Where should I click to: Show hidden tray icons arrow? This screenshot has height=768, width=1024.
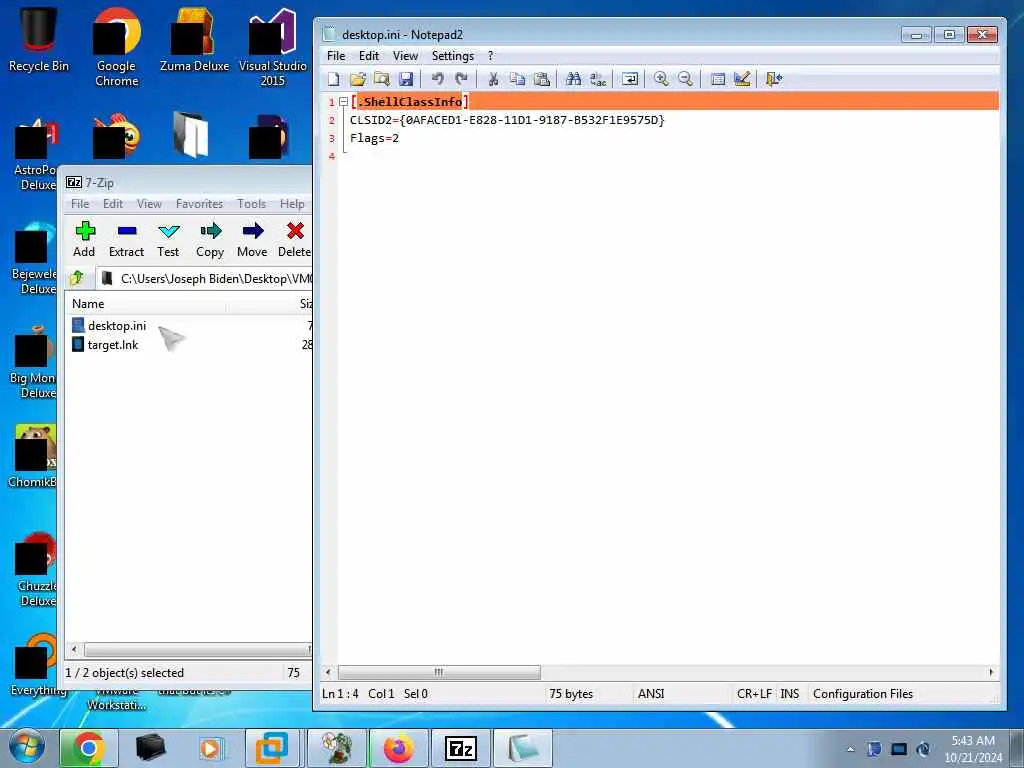pyautogui.click(x=850, y=749)
